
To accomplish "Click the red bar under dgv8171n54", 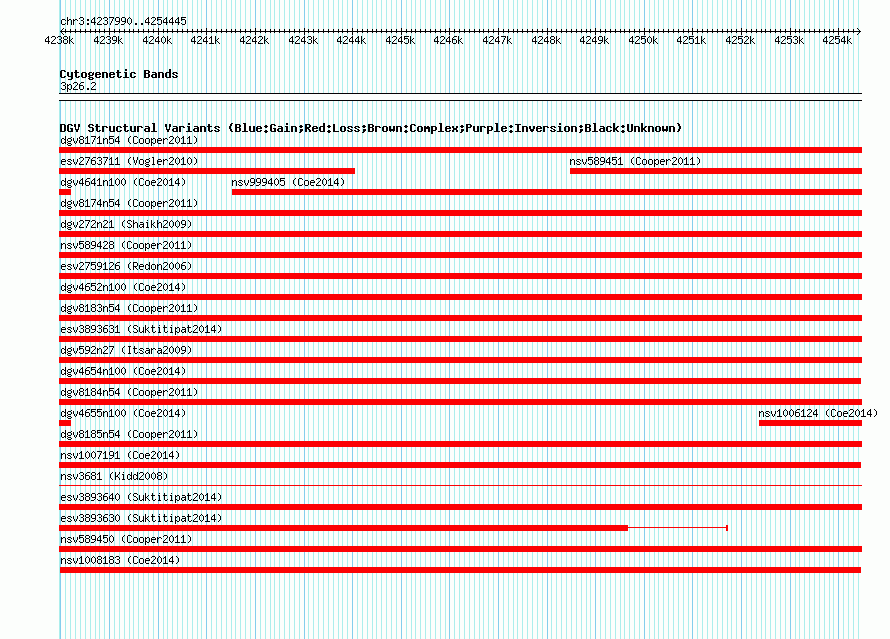I will [461, 150].
